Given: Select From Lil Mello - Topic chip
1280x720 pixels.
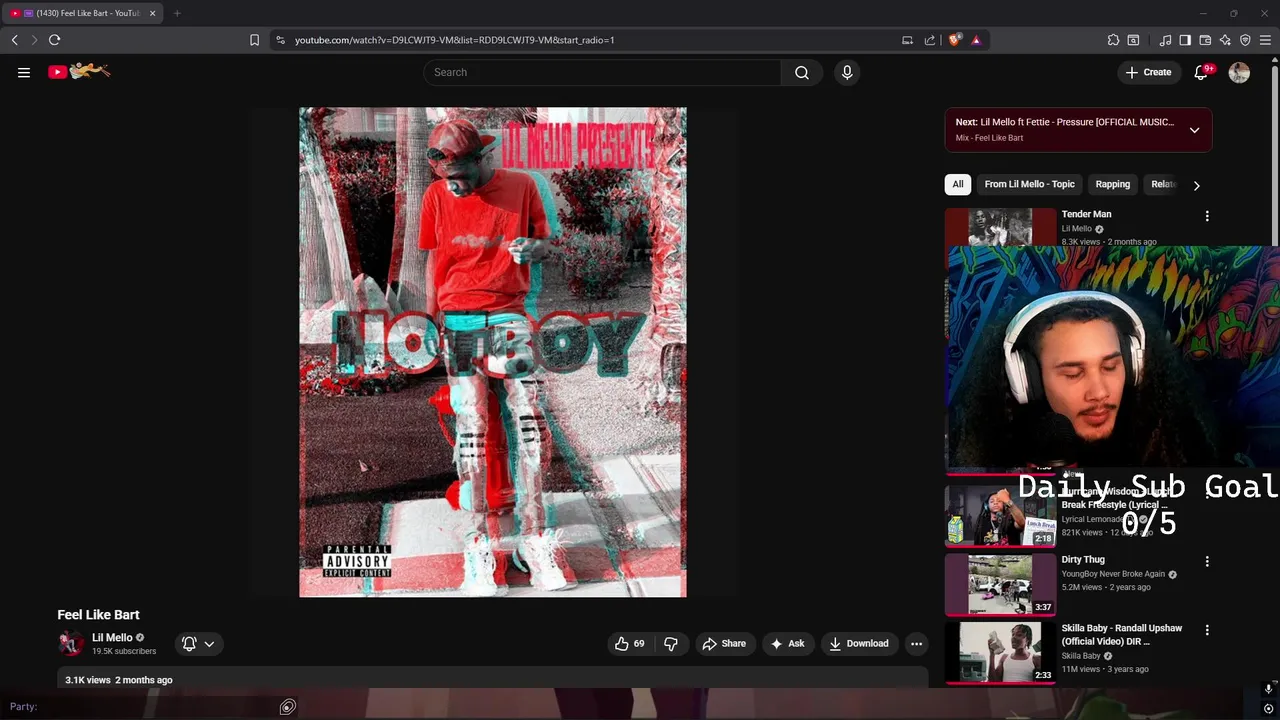Looking at the screenshot, I should pyautogui.click(x=1029, y=184).
